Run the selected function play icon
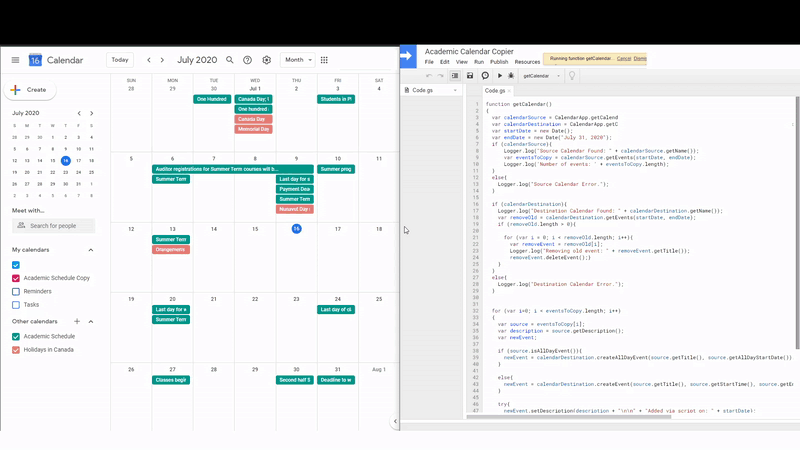800x450 pixels. [x=499, y=76]
